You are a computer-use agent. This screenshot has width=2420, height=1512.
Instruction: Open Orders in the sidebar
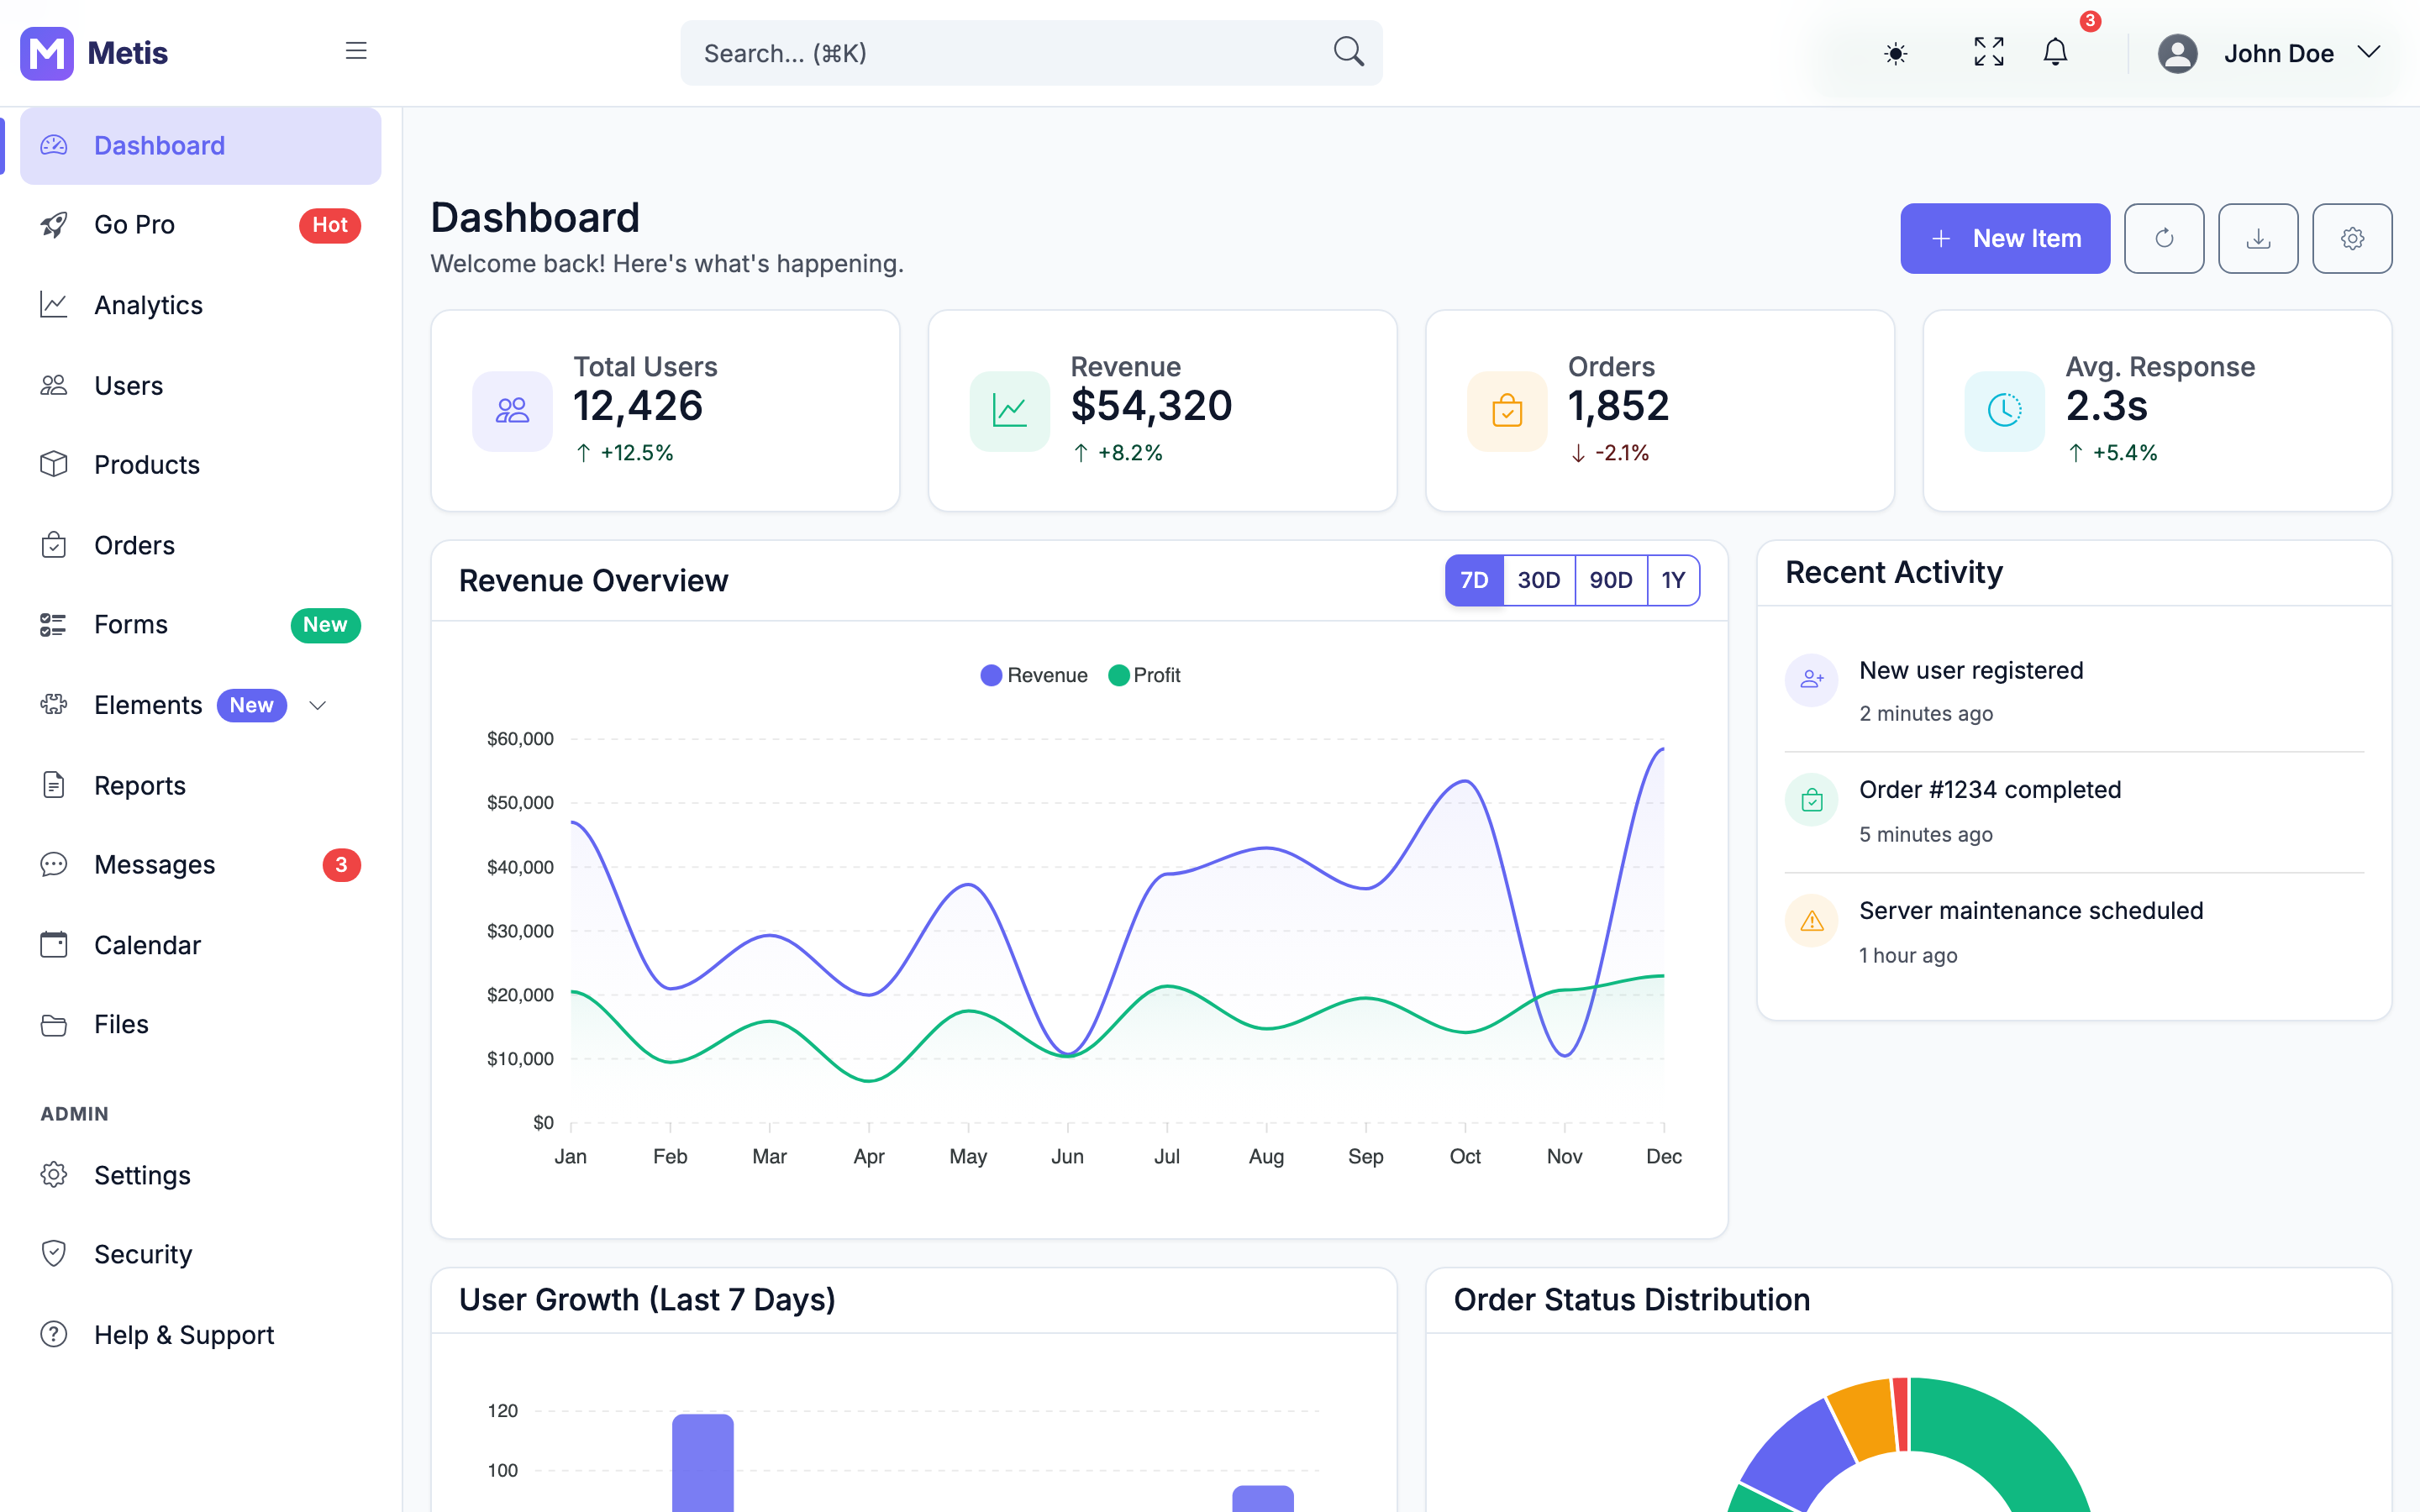200,545
